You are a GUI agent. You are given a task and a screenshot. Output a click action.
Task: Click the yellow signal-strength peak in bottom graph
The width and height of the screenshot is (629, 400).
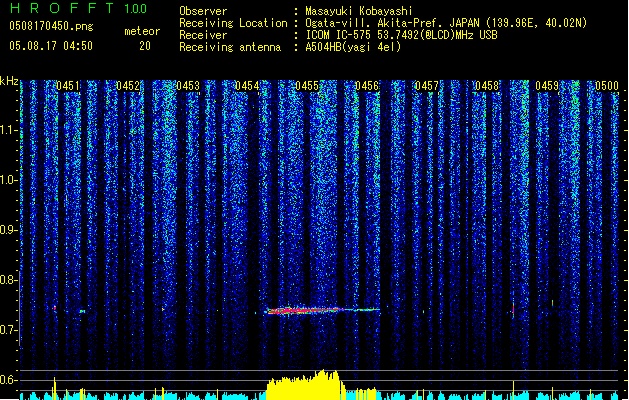coord(305,385)
